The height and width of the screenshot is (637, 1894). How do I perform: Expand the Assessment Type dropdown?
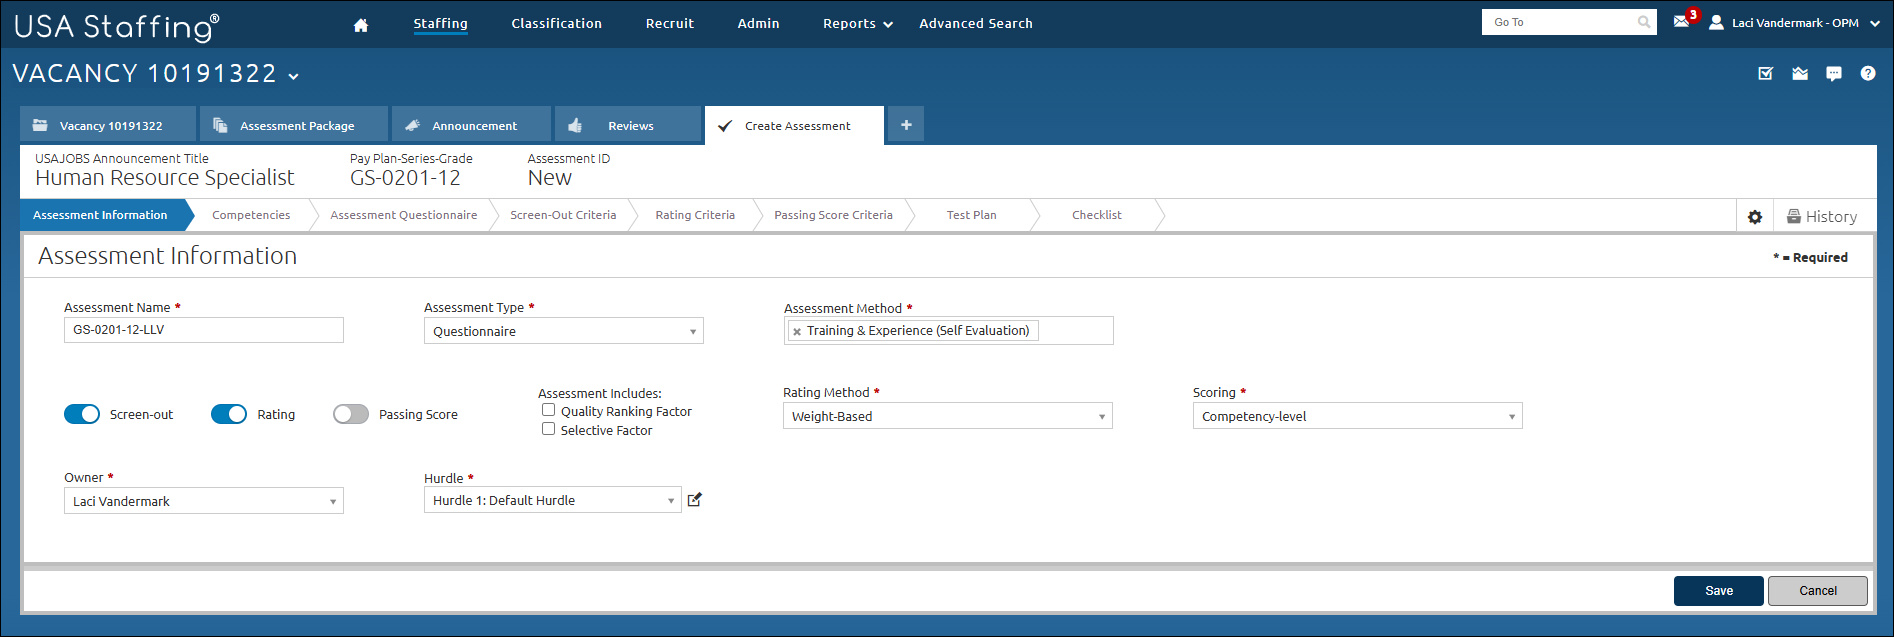(563, 331)
